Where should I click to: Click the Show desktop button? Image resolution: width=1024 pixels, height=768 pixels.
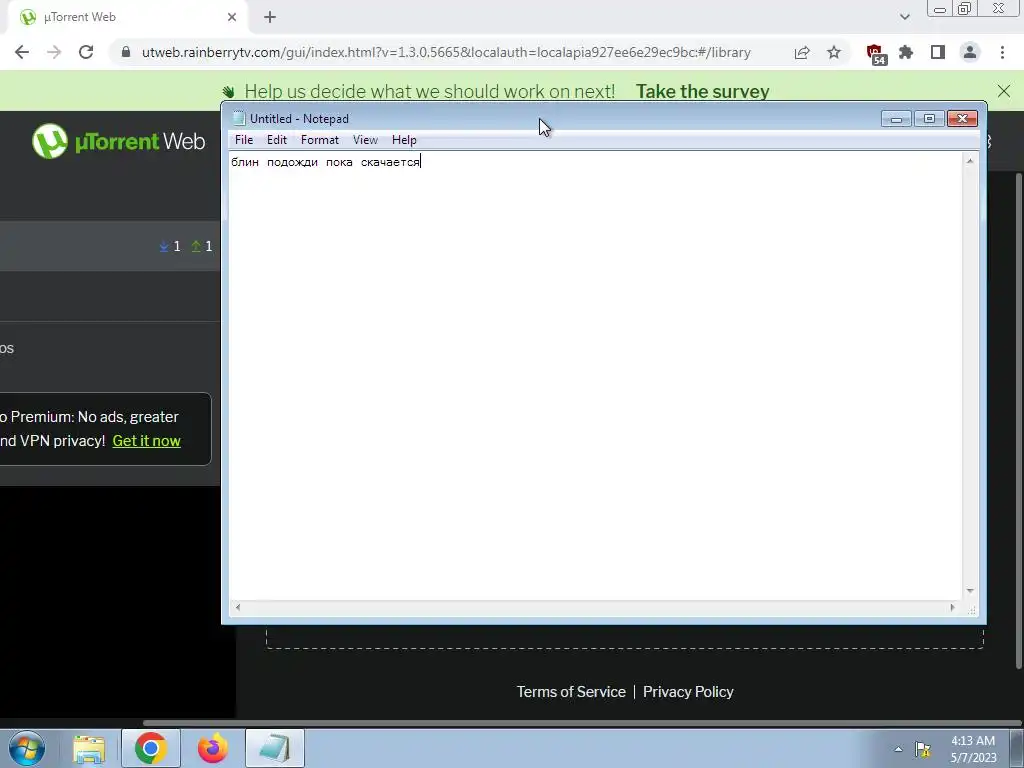1017,749
